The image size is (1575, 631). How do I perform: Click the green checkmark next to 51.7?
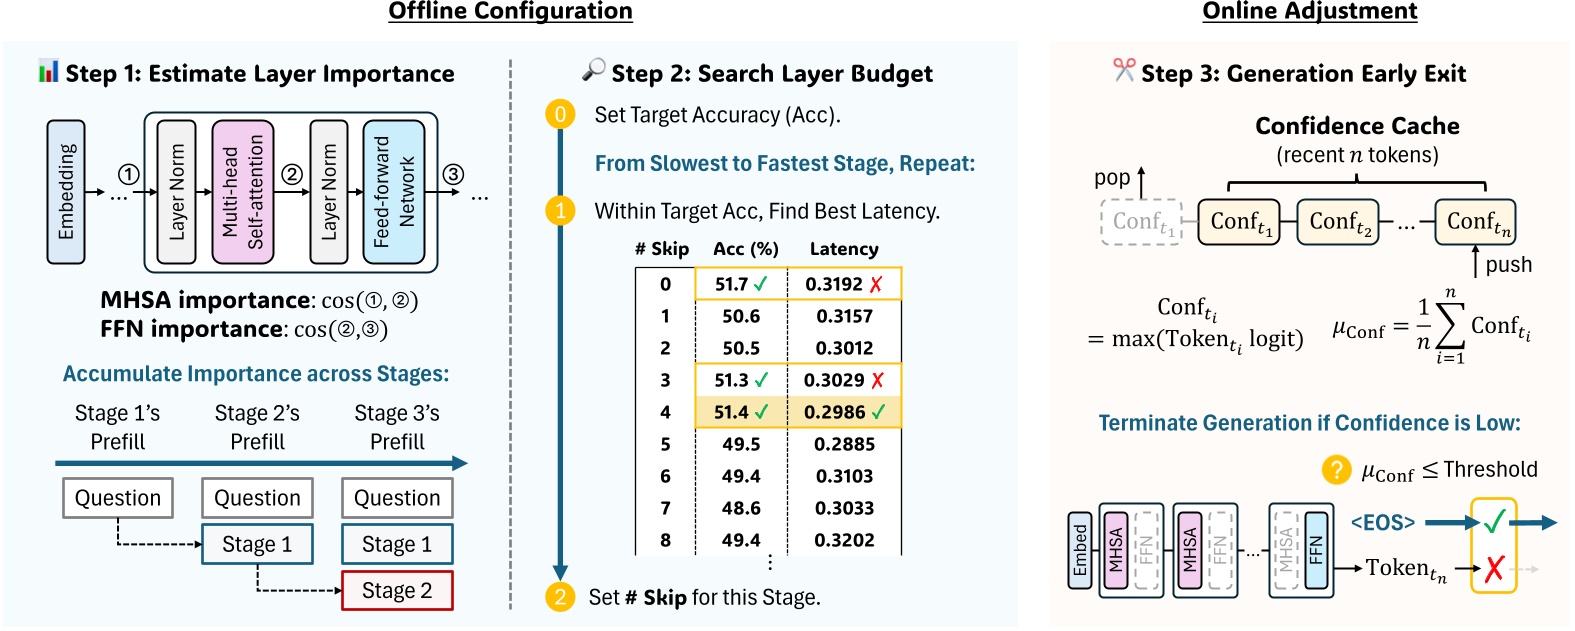click(x=761, y=284)
